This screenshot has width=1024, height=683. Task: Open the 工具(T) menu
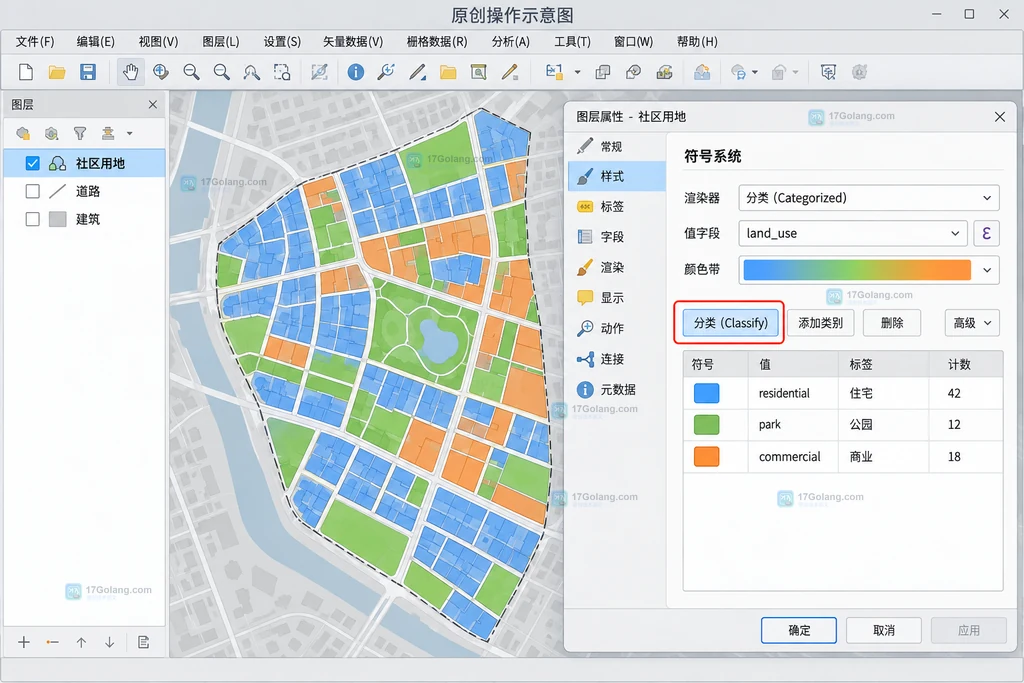pyautogui.click(x=573, y=42)
